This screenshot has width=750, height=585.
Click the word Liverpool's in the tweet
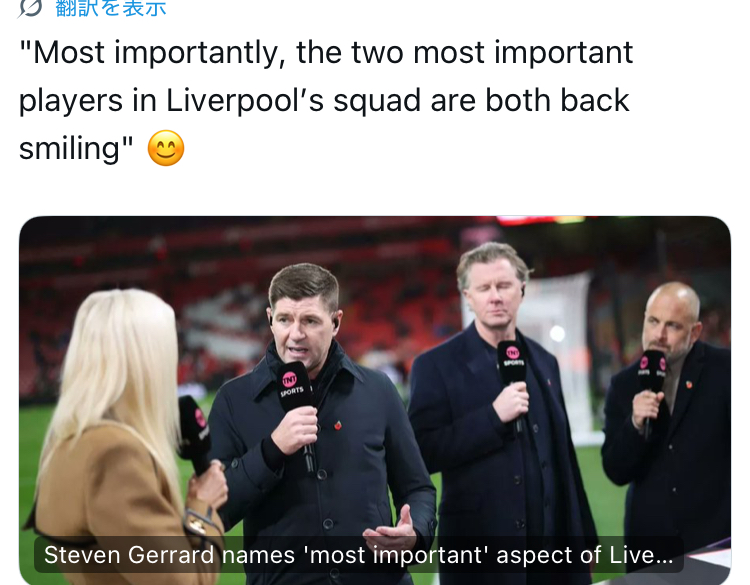(245, 101)
